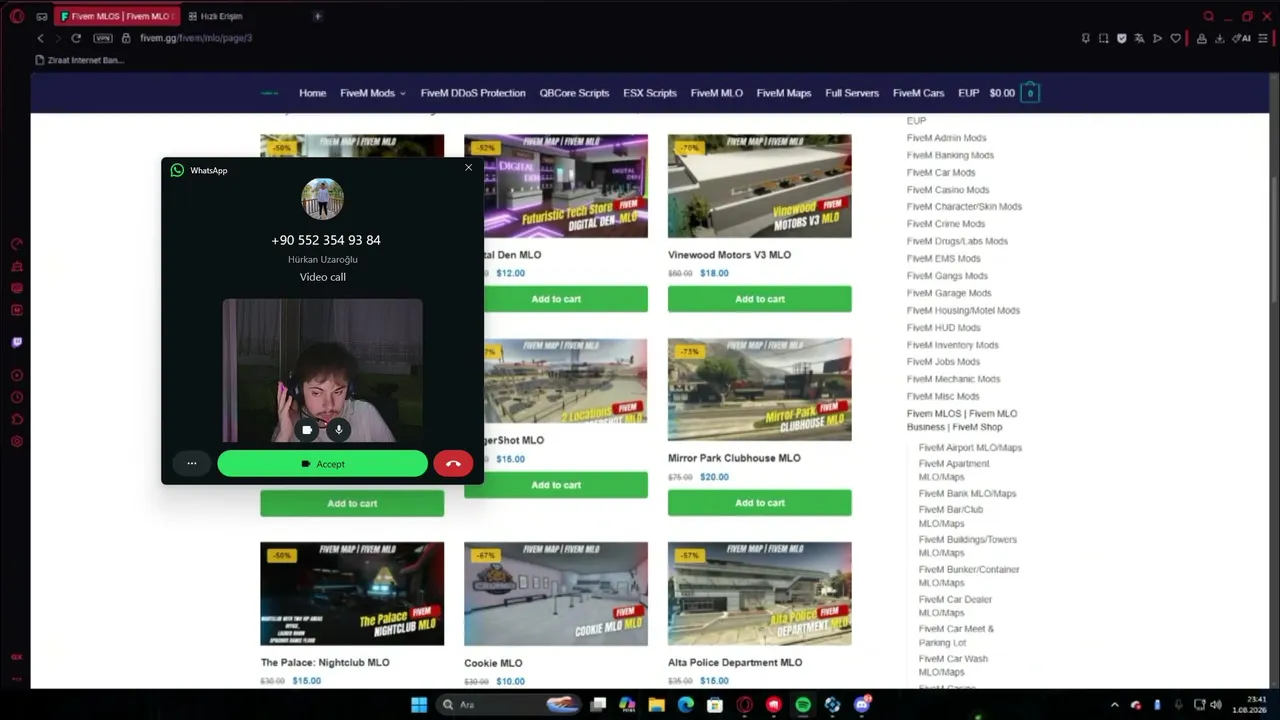Image resolution: width=1280 pixels, height=720 pixels.
Task: Decline the WhatsApp call with the red button
Action: (x=453, y=463)
